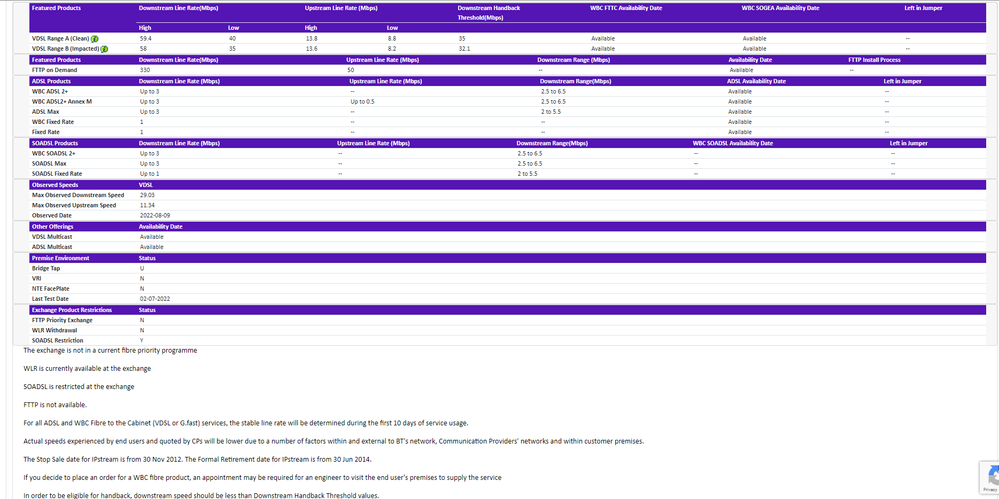Select the 'VDSL Range A (Clean)' row label
999x499 pixels.
coord(61,39)
